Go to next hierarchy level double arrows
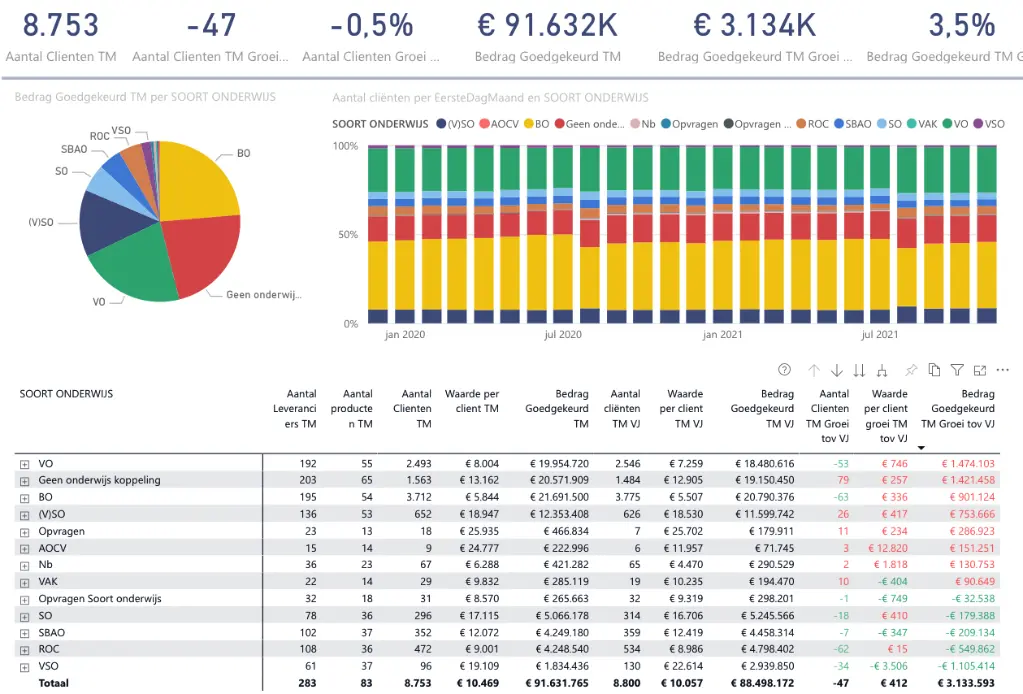Screen dimensions: 1023x694 pos(859,370)
